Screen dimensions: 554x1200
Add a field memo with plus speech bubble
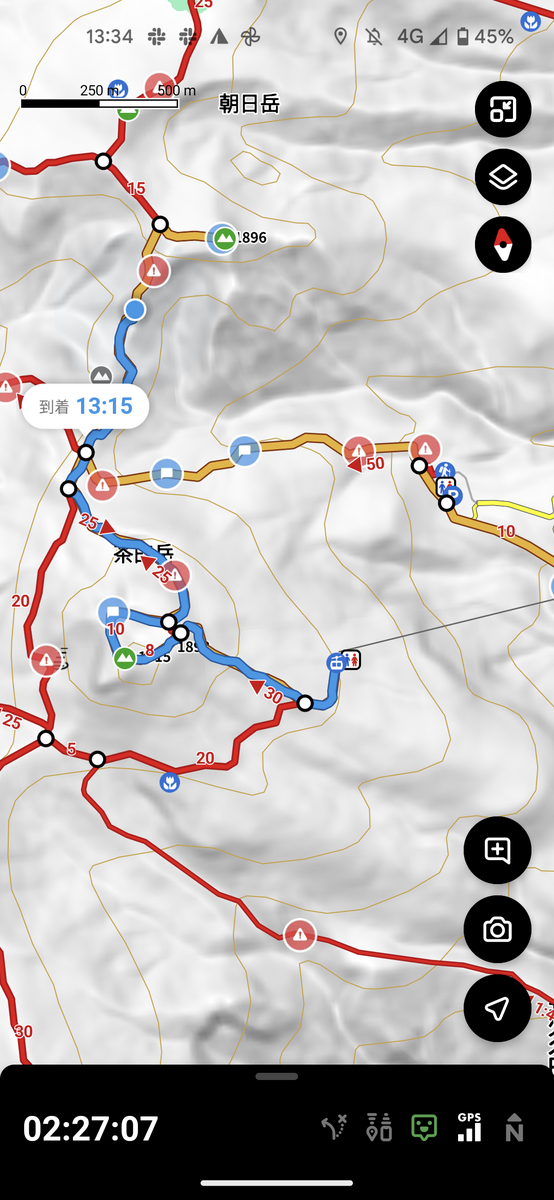click(497, 851)
